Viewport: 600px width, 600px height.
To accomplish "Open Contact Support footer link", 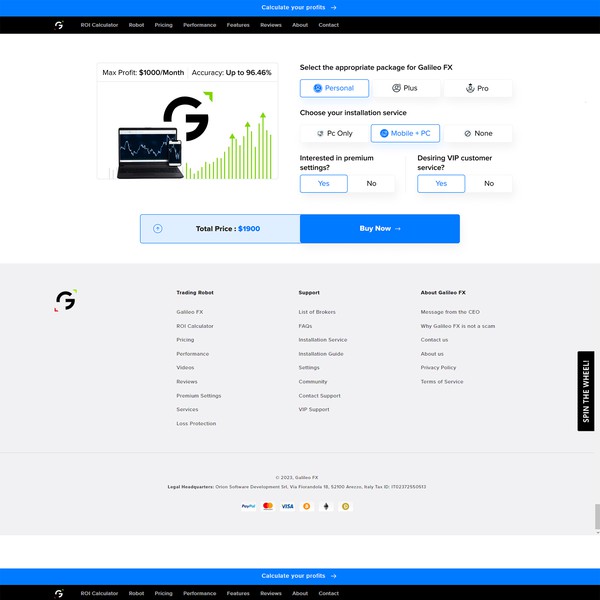I will point(320,396).
